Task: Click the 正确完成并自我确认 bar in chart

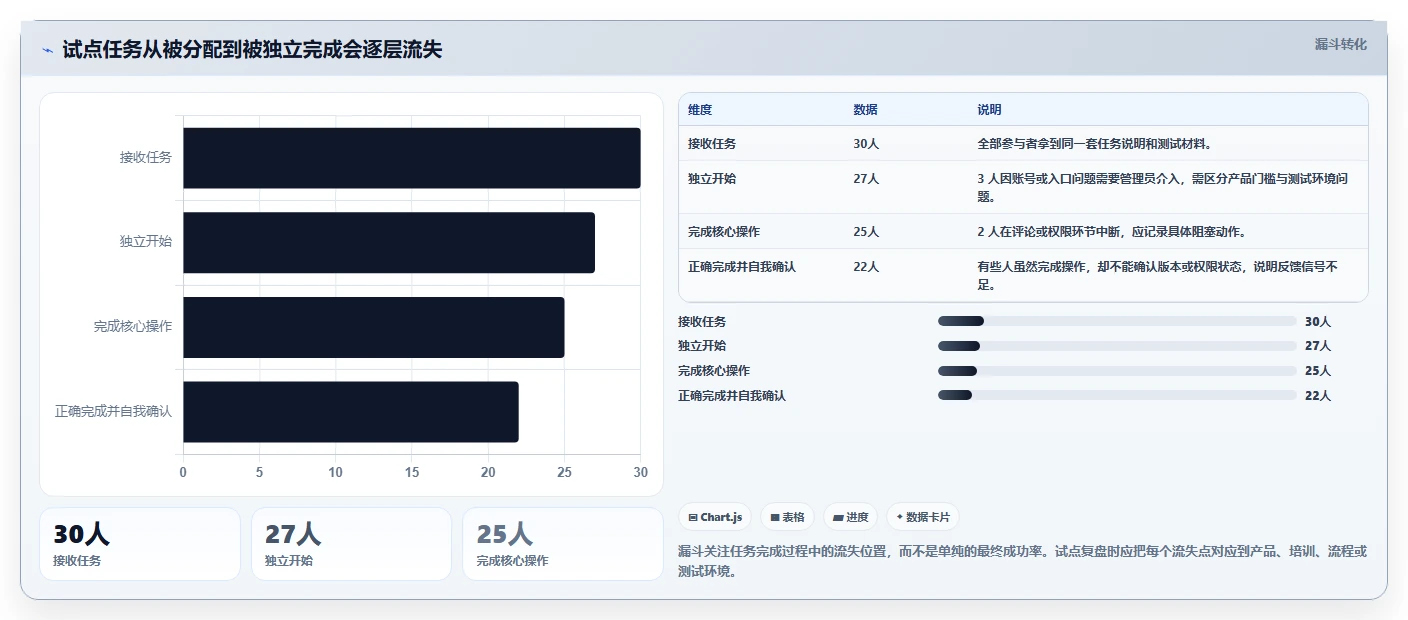Action: point(350,412)
